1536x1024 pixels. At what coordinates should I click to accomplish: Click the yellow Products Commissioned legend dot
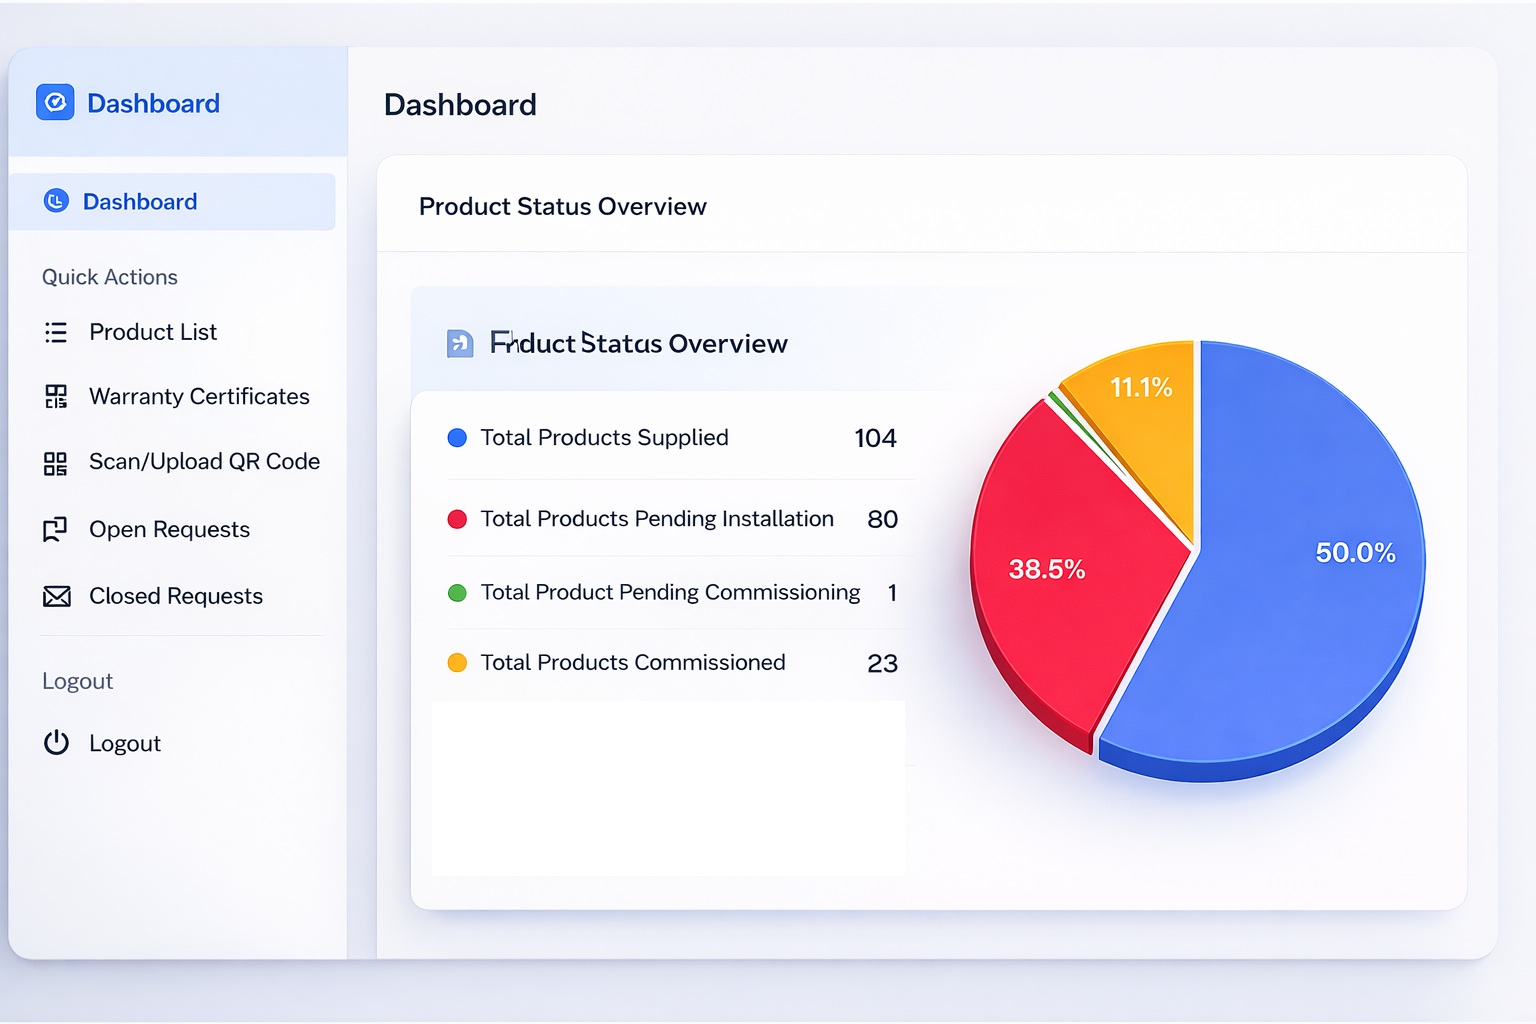(x=457, y=663)
